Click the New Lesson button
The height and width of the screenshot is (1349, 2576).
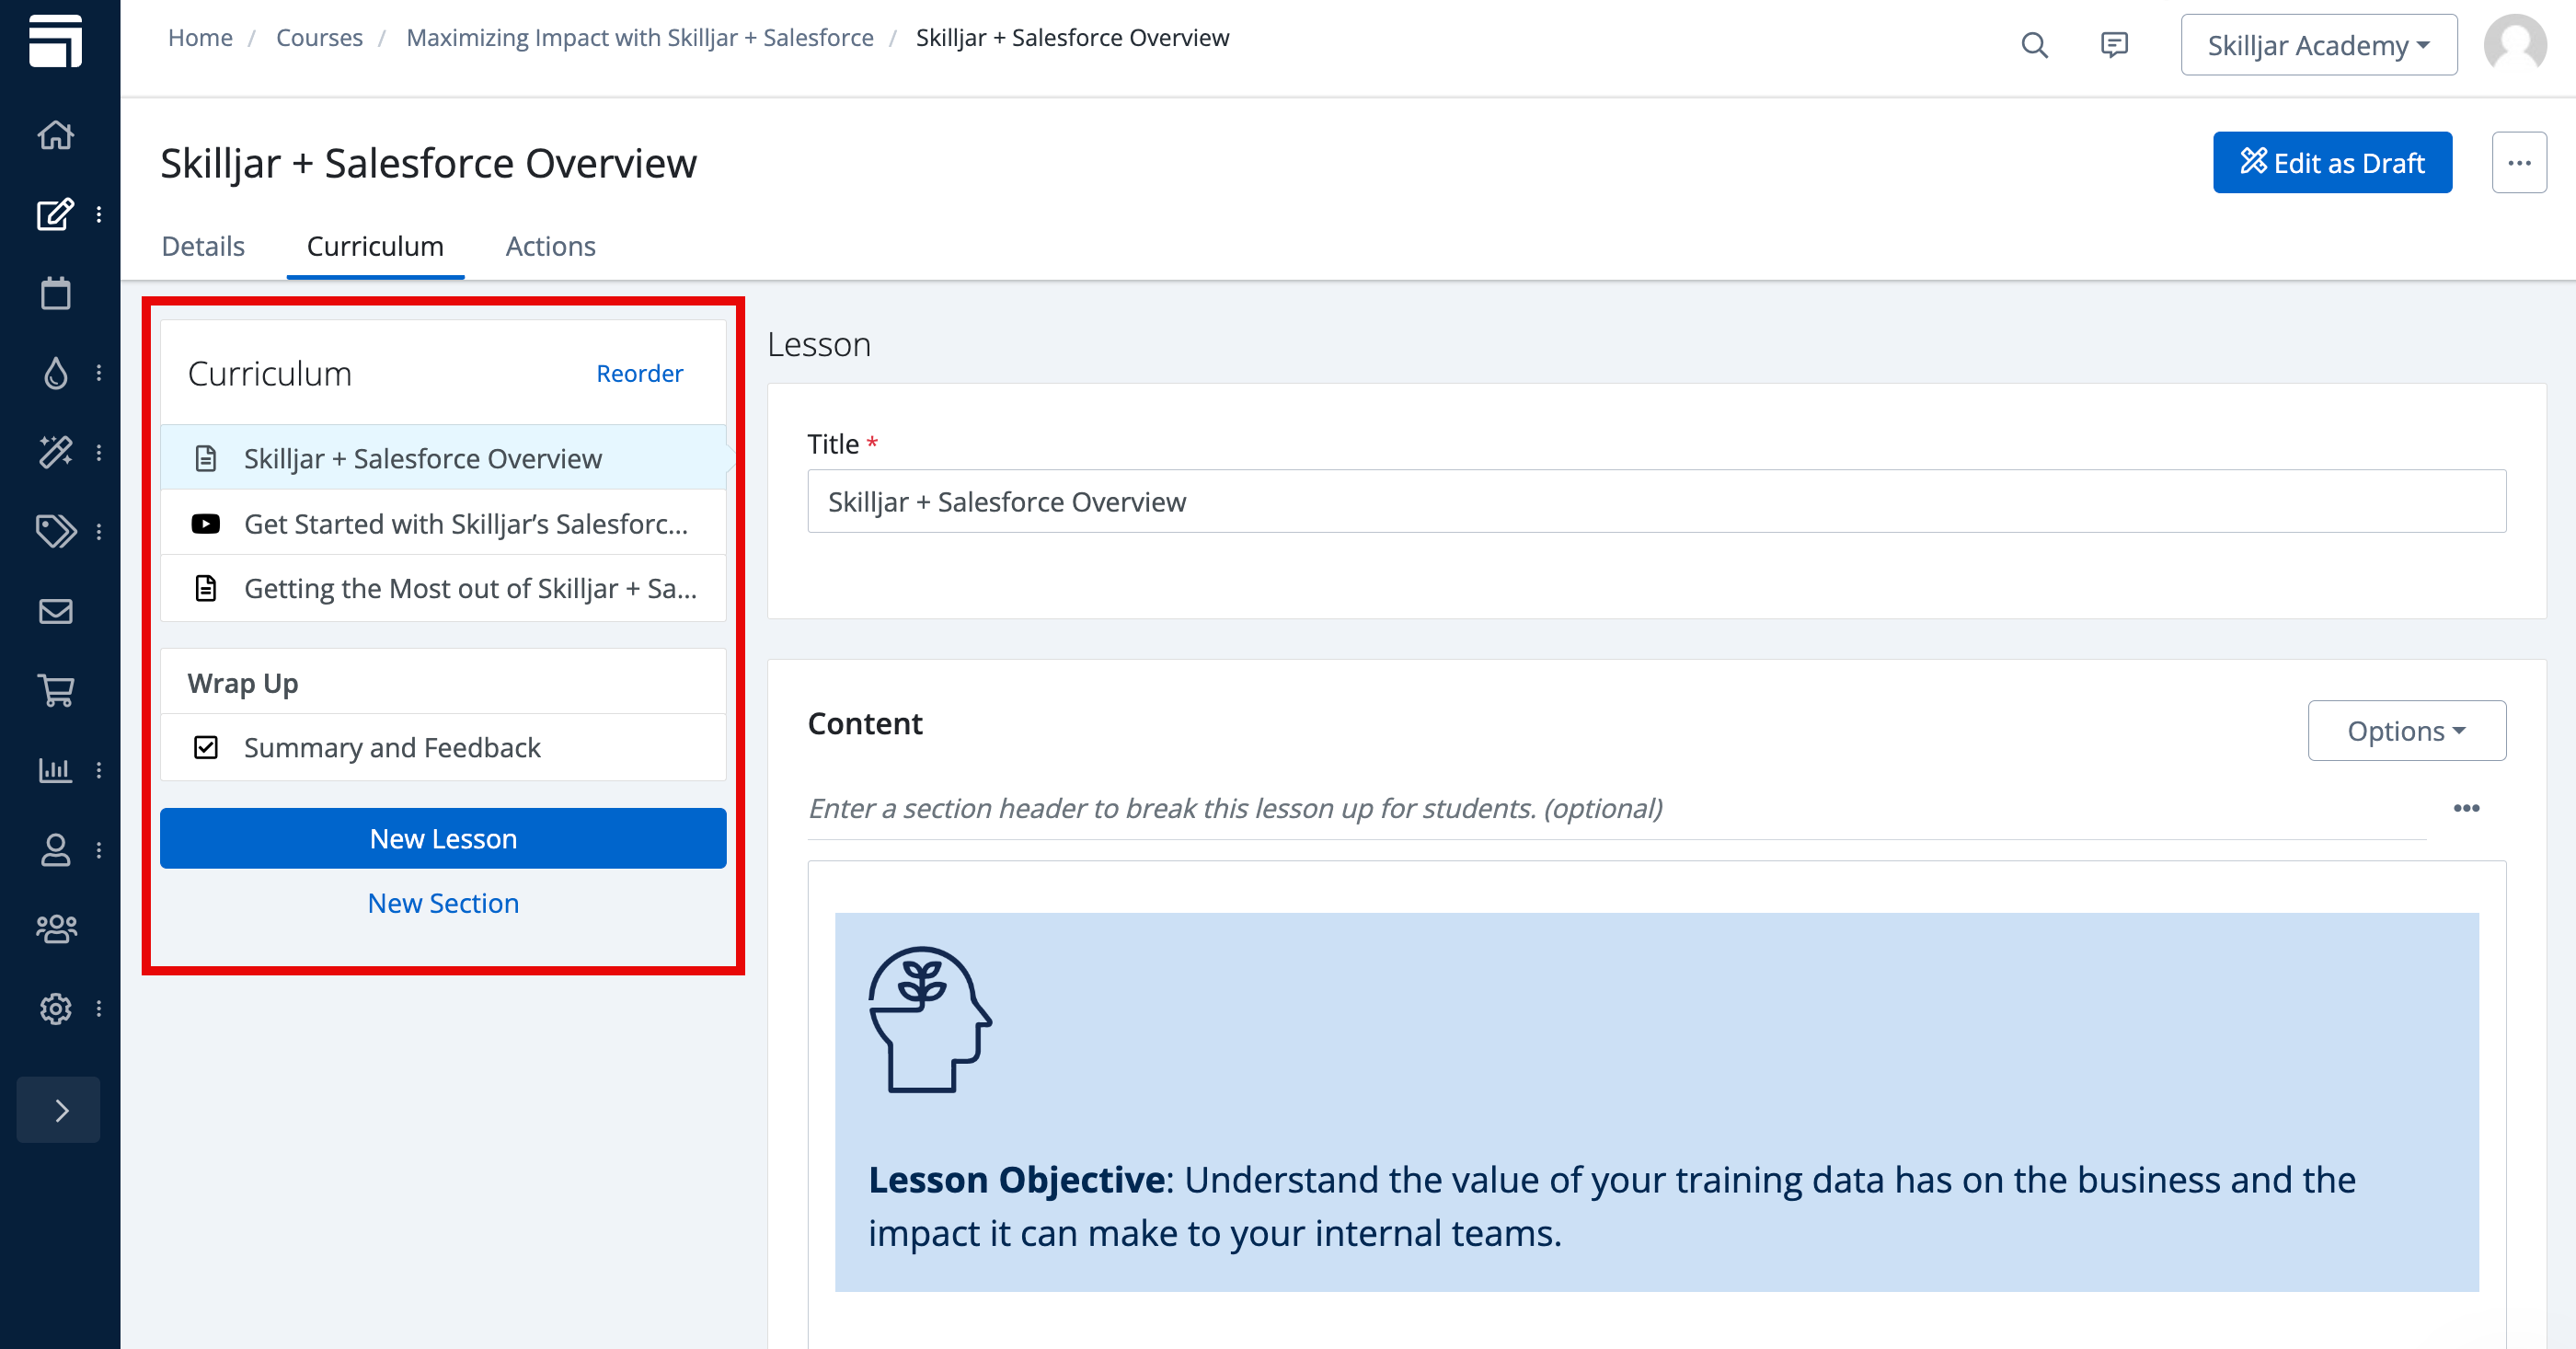[x=443, y=838]
